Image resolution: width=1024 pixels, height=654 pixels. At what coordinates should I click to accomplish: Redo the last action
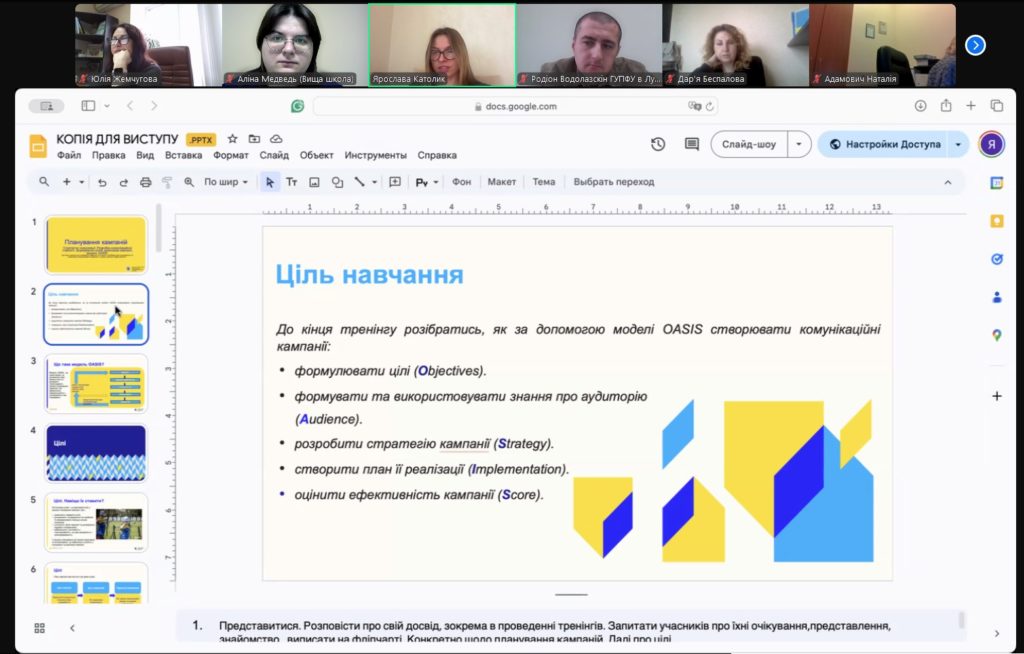(123, 182)
